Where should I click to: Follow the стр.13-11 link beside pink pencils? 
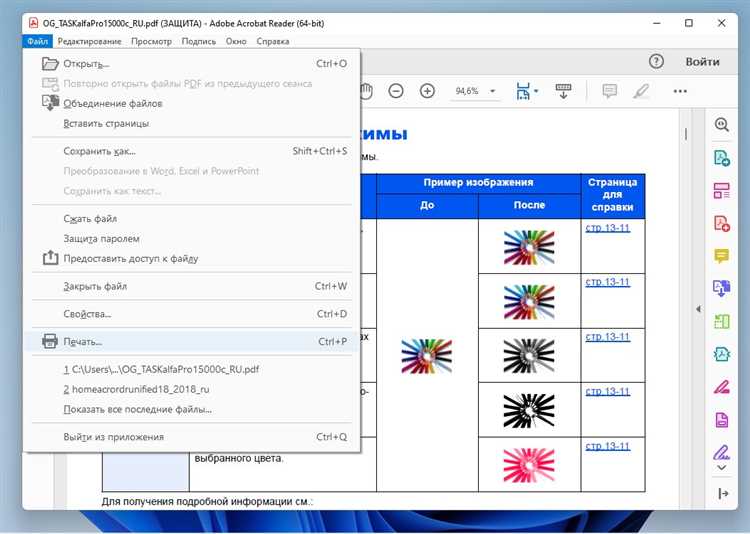(607, 446)
